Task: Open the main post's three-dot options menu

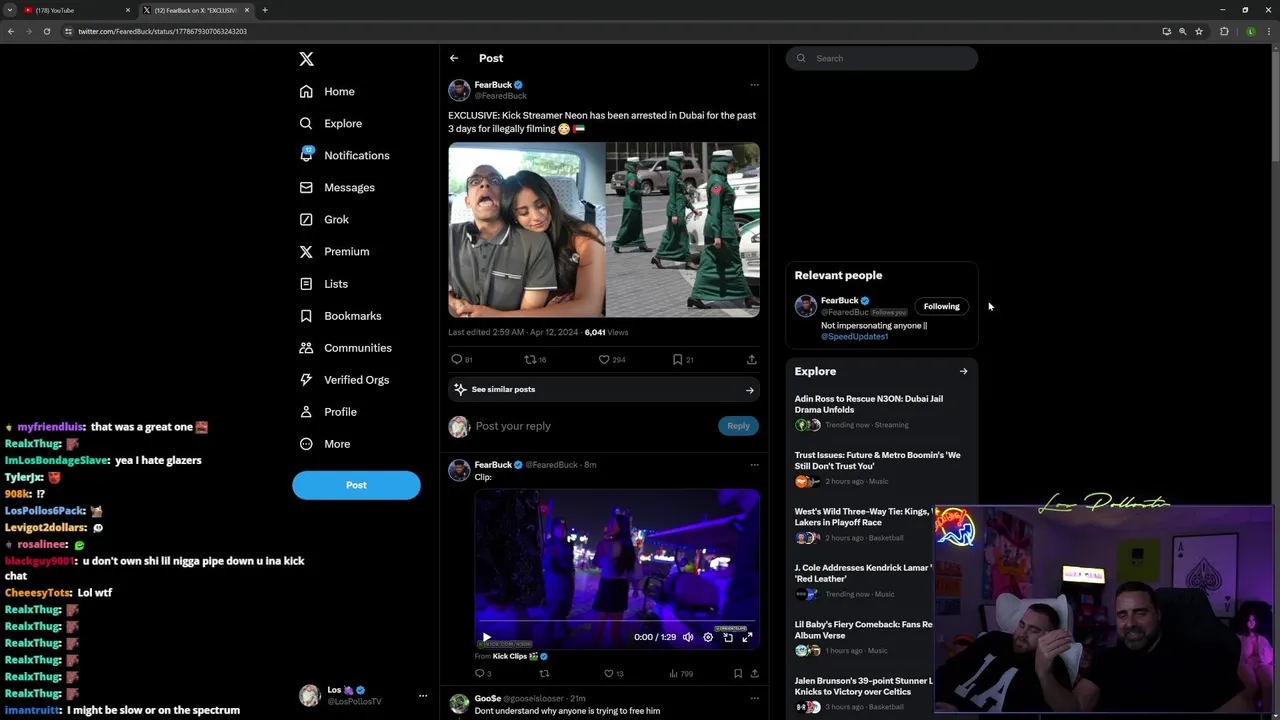Action: (754, 85)
